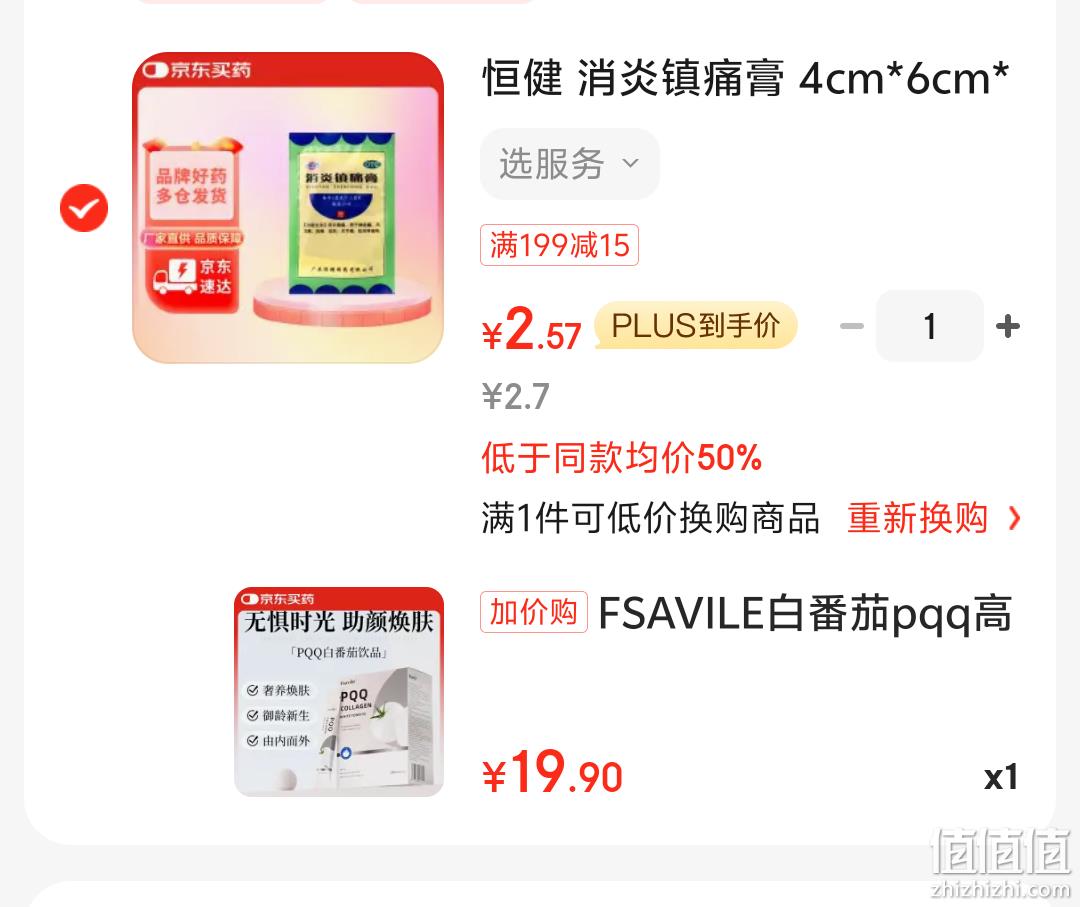Click the quantity field showing 1

pos(930,326)
